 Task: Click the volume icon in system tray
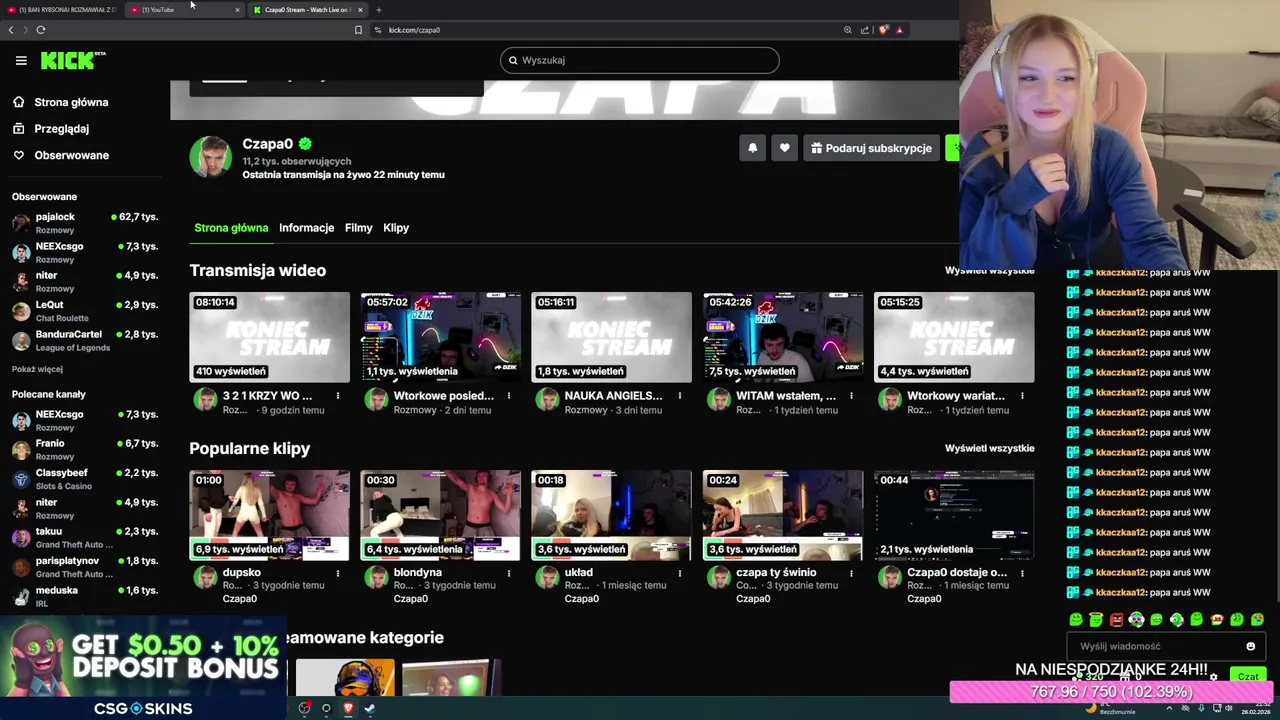[1230, 708]
